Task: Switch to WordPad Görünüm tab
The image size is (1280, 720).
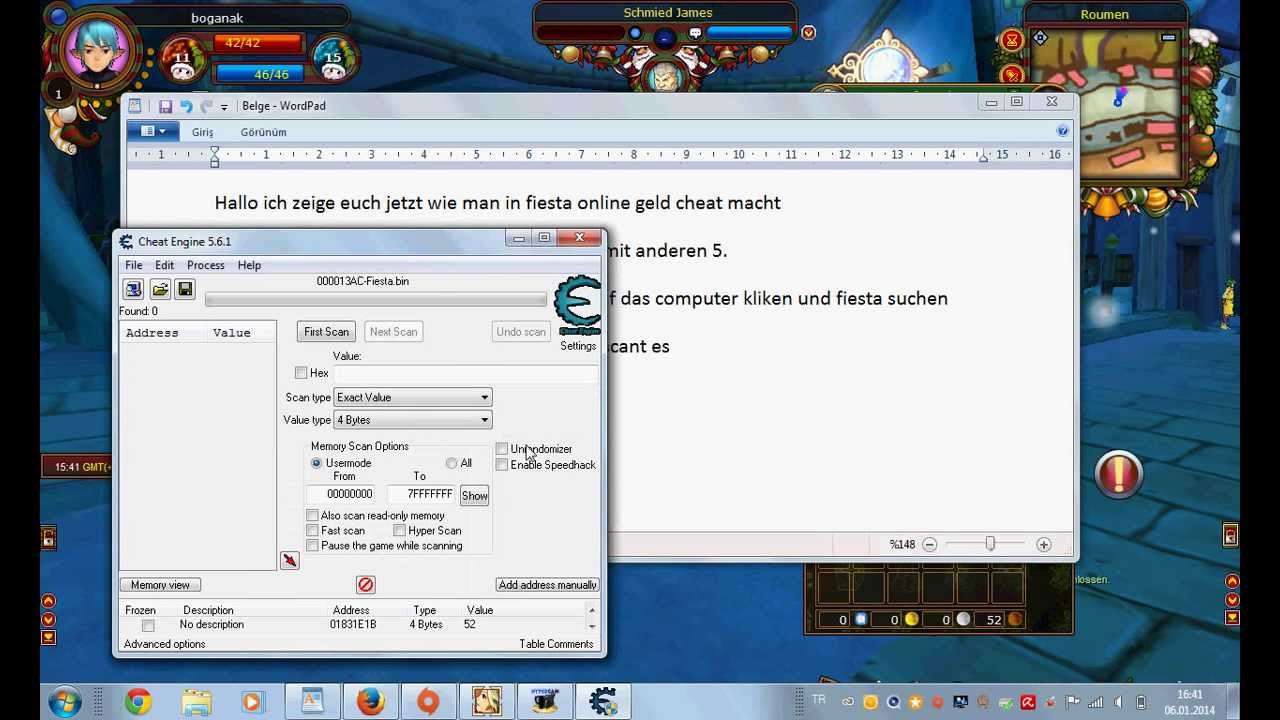Action: pyautogui.click(x=263, y=132)
